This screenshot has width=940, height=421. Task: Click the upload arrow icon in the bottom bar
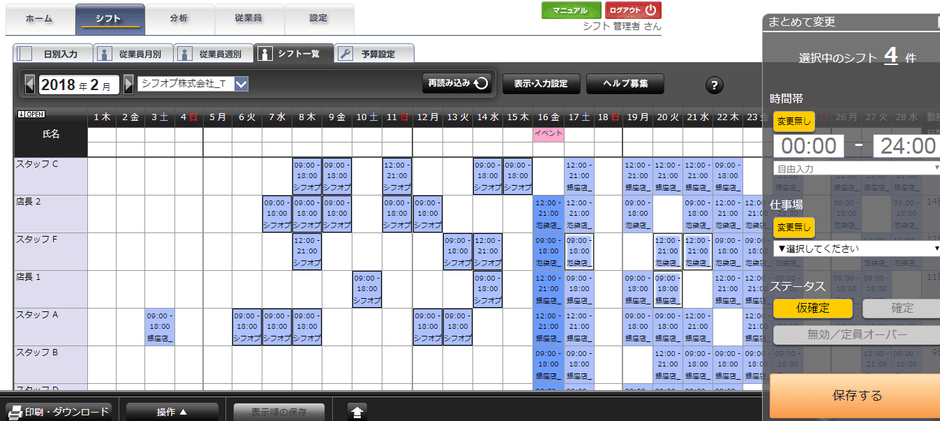357,412
